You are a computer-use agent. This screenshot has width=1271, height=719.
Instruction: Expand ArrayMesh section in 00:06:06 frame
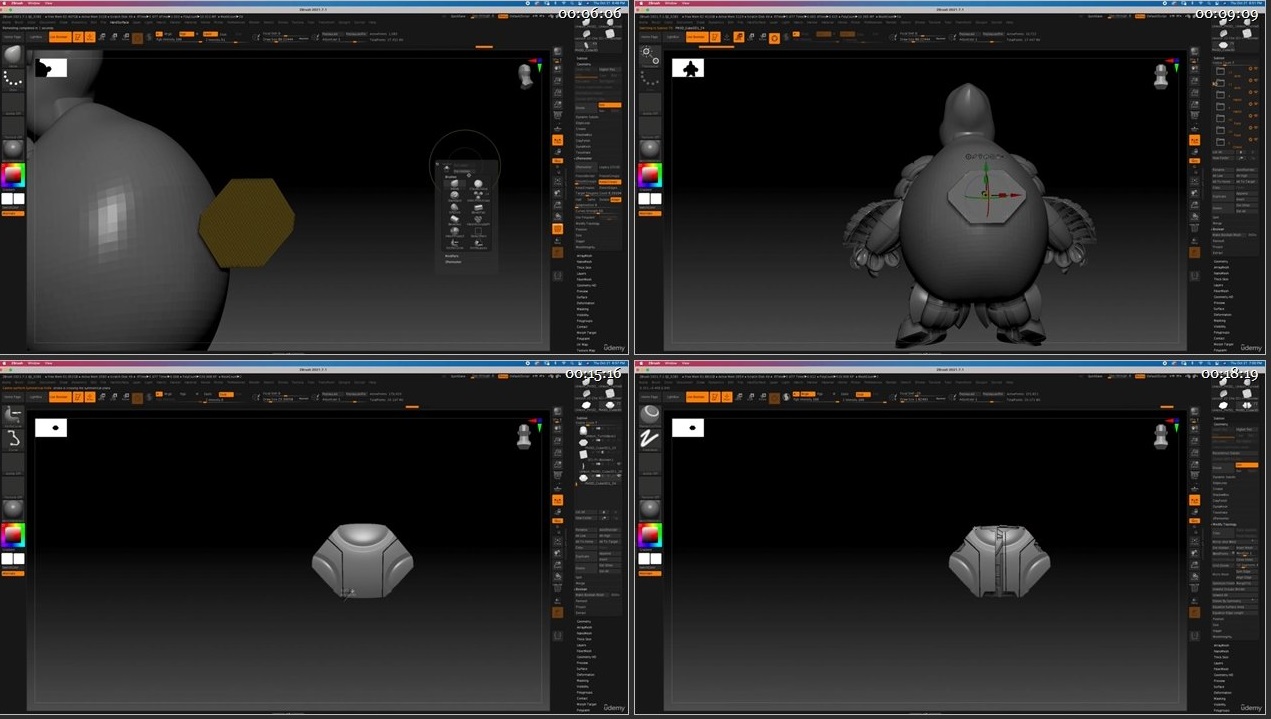point(586,255)
